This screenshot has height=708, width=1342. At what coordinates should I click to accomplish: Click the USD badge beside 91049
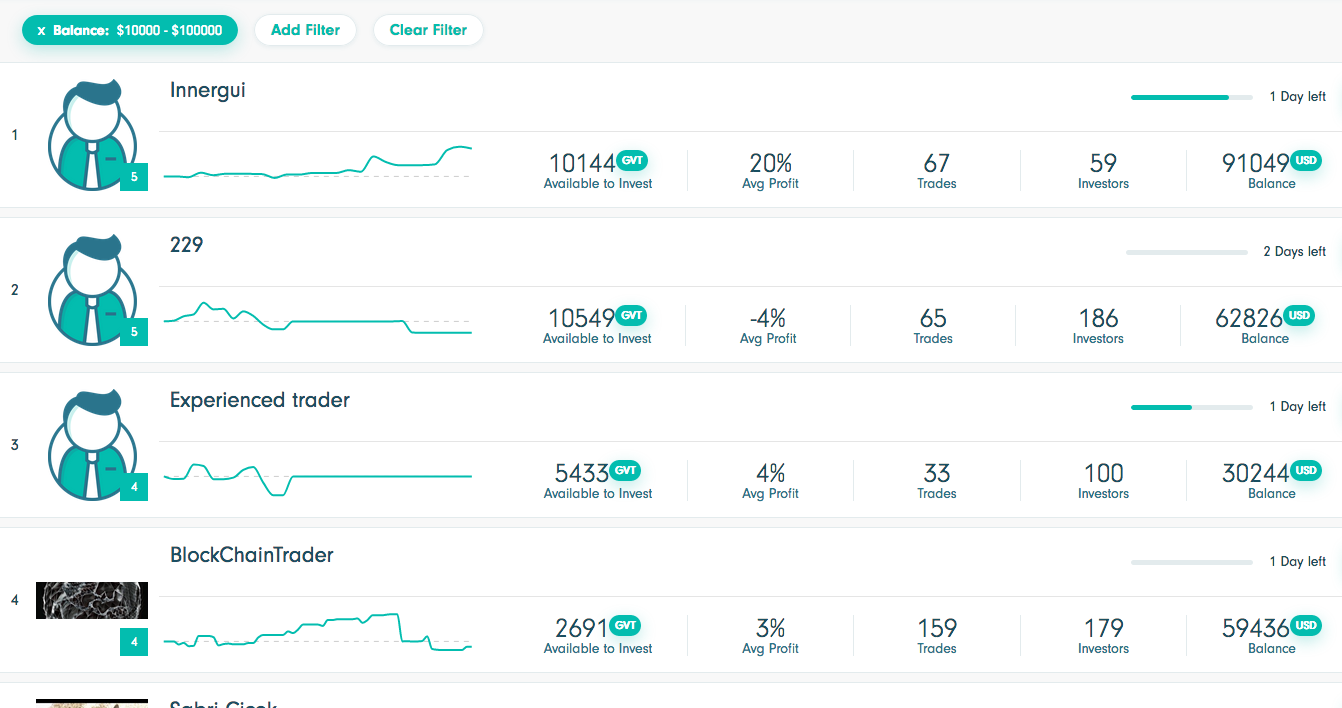coord(1306,160)
